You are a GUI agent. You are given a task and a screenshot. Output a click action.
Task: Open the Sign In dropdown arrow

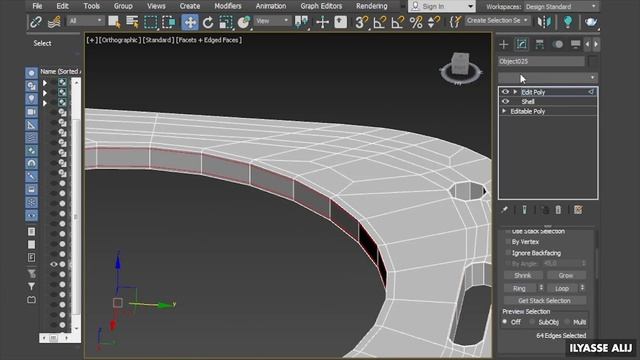(470, 7)
